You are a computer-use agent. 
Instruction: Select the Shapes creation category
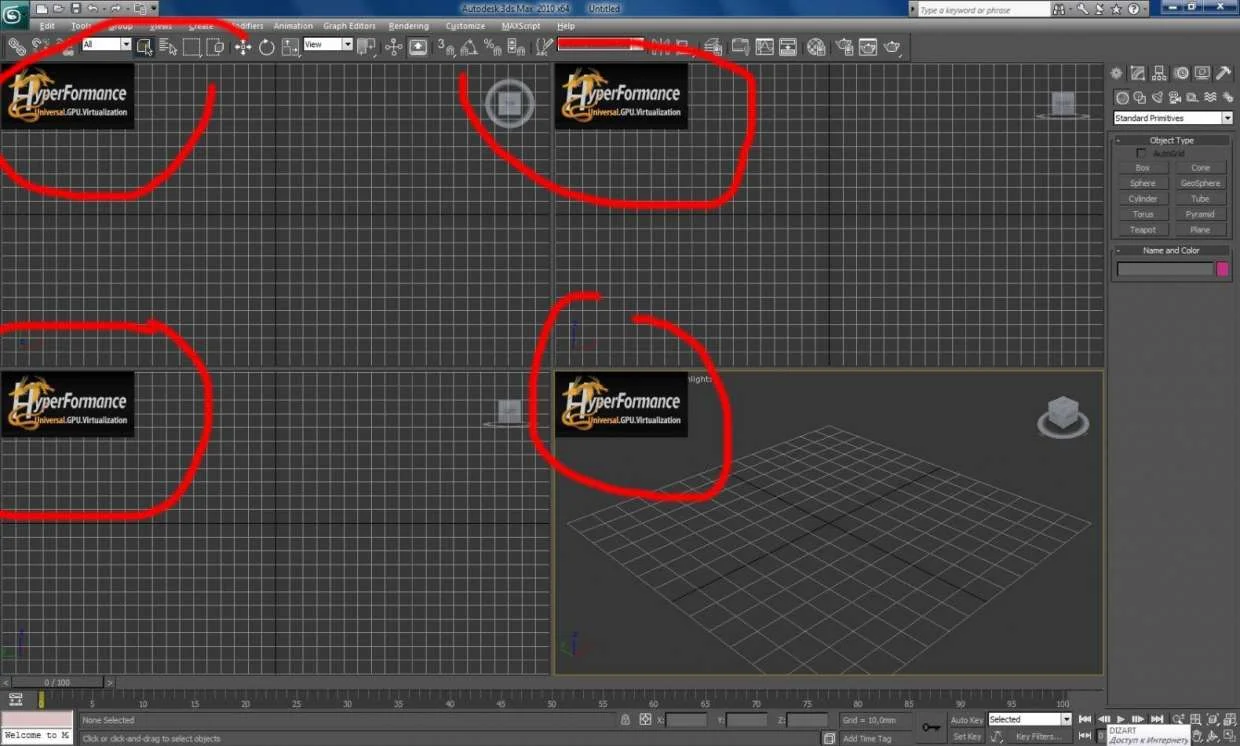(x=1140, y=97)
